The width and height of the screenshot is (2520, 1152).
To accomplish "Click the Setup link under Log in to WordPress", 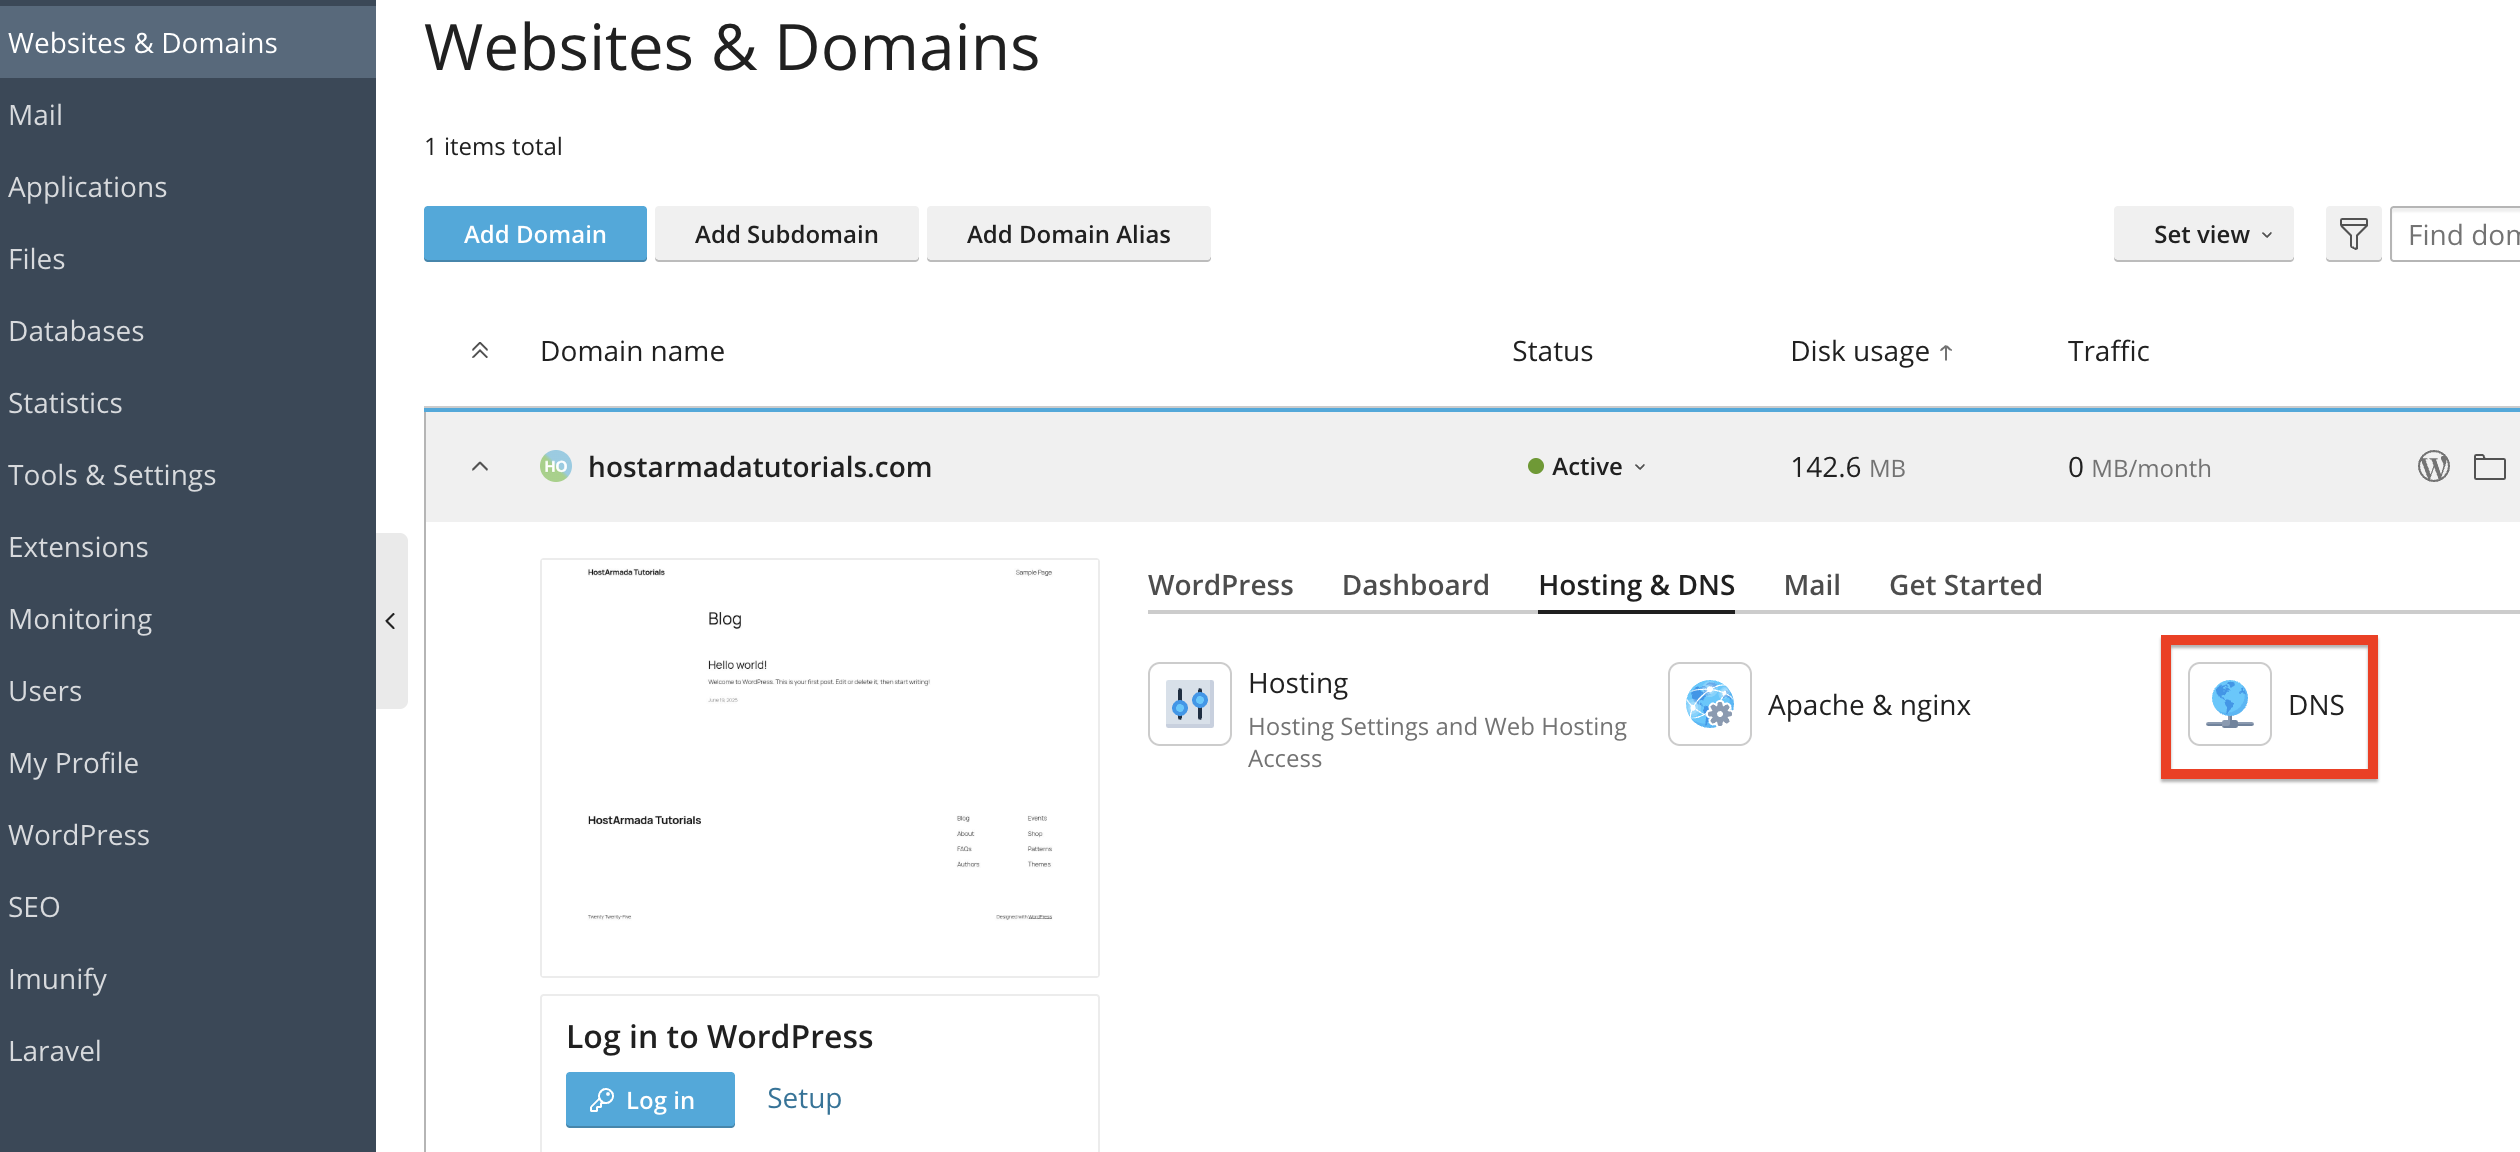I will (x=803, y=1097).
